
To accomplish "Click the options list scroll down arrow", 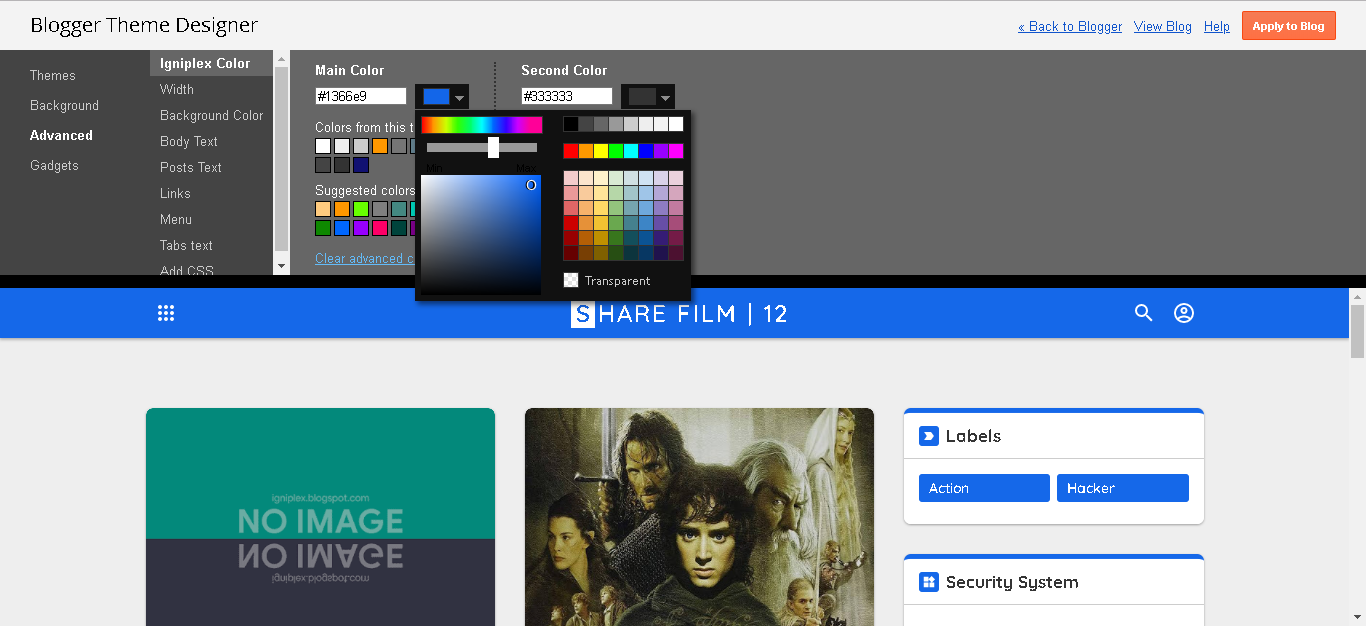I will coord(281,266).
